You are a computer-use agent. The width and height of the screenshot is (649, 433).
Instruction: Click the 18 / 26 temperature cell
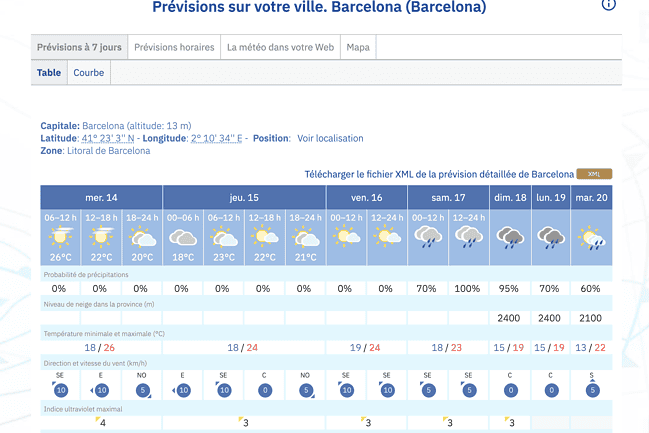(100, 348)
